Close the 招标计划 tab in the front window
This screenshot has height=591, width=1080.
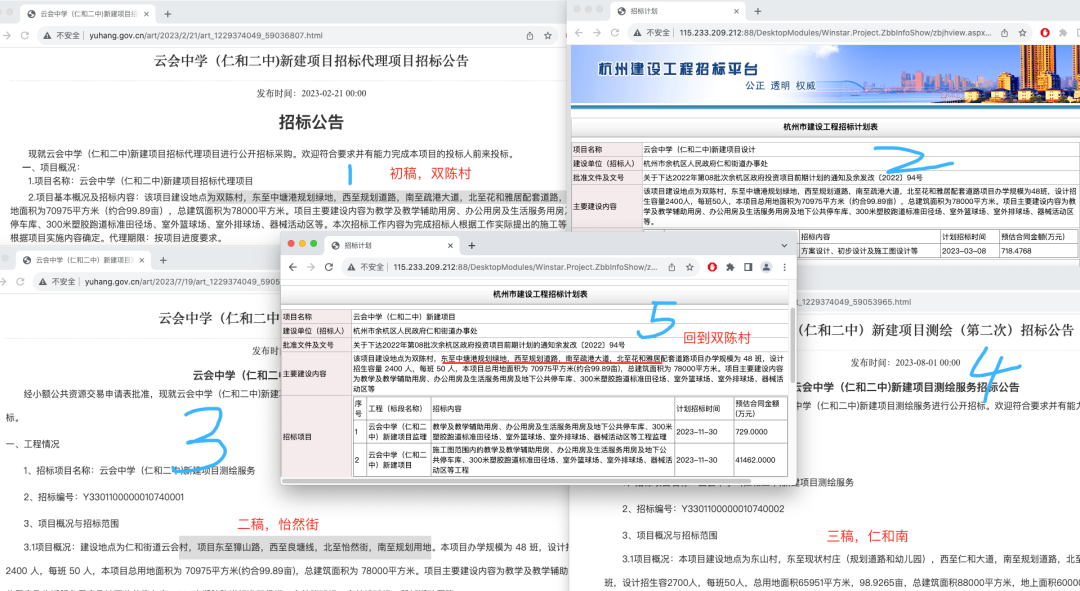(450, 245)
